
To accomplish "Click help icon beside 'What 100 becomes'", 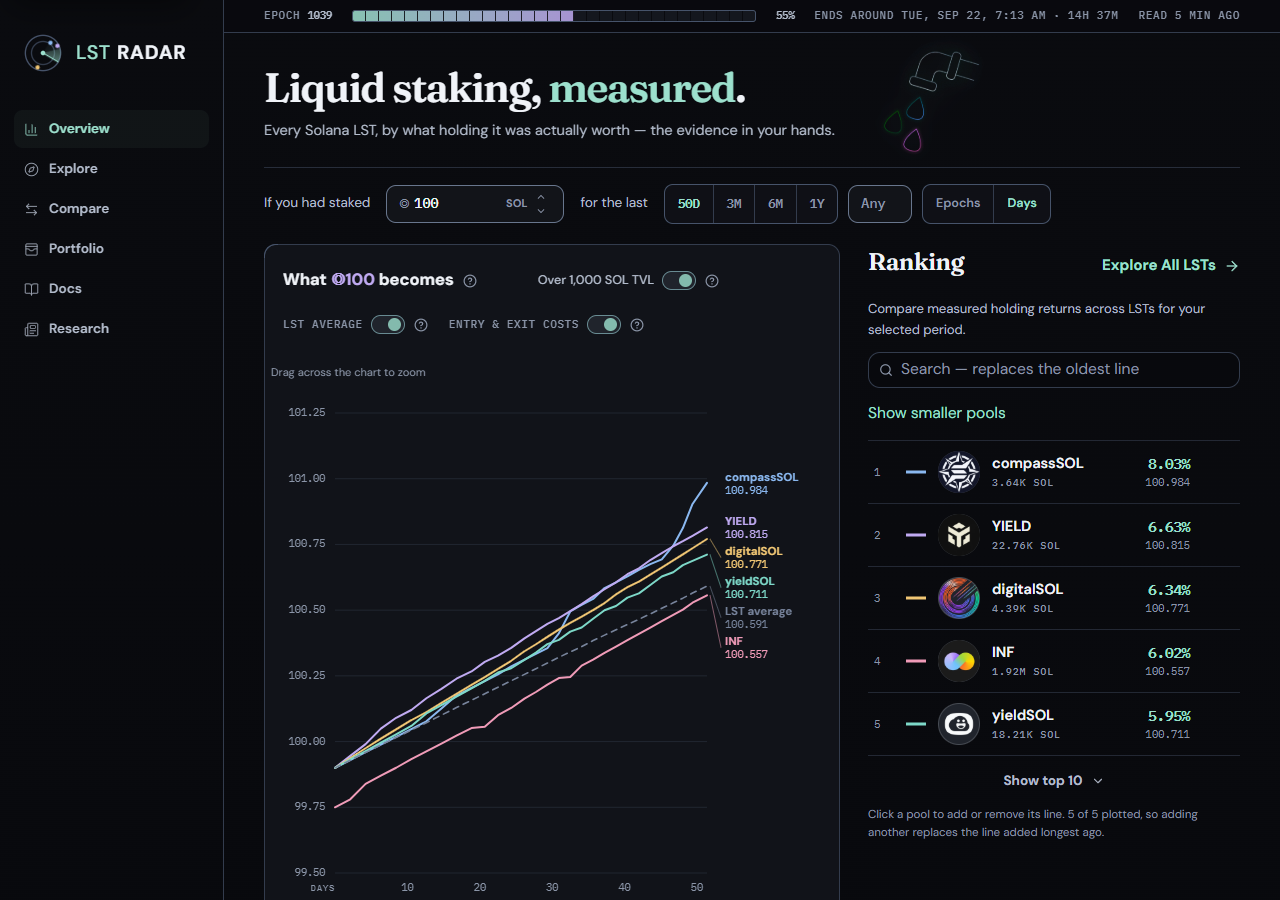I will click(470, 281).
